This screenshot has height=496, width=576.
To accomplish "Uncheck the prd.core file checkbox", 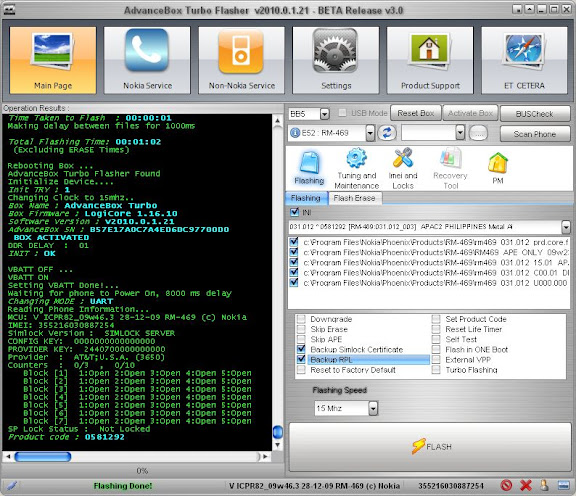I will point(294,242).
